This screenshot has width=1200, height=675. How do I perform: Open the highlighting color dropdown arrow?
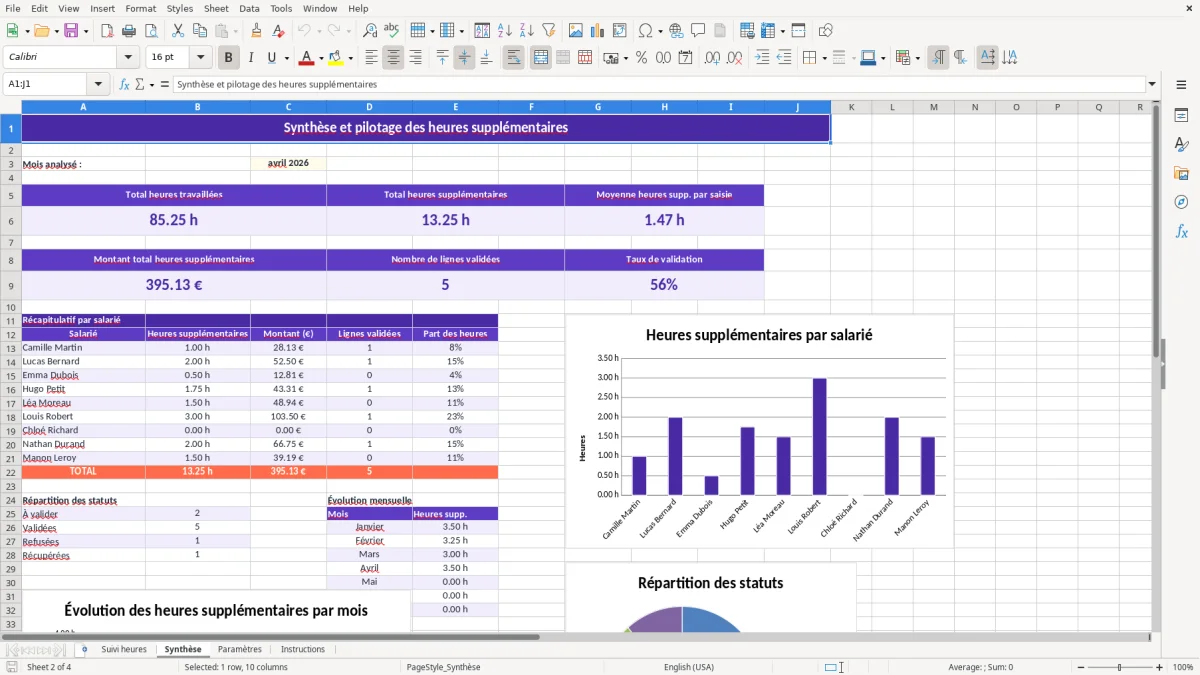click(x=349, y=58)
